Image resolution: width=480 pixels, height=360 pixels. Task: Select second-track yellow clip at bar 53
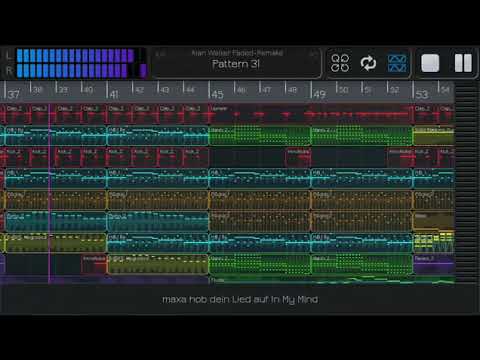434,135
